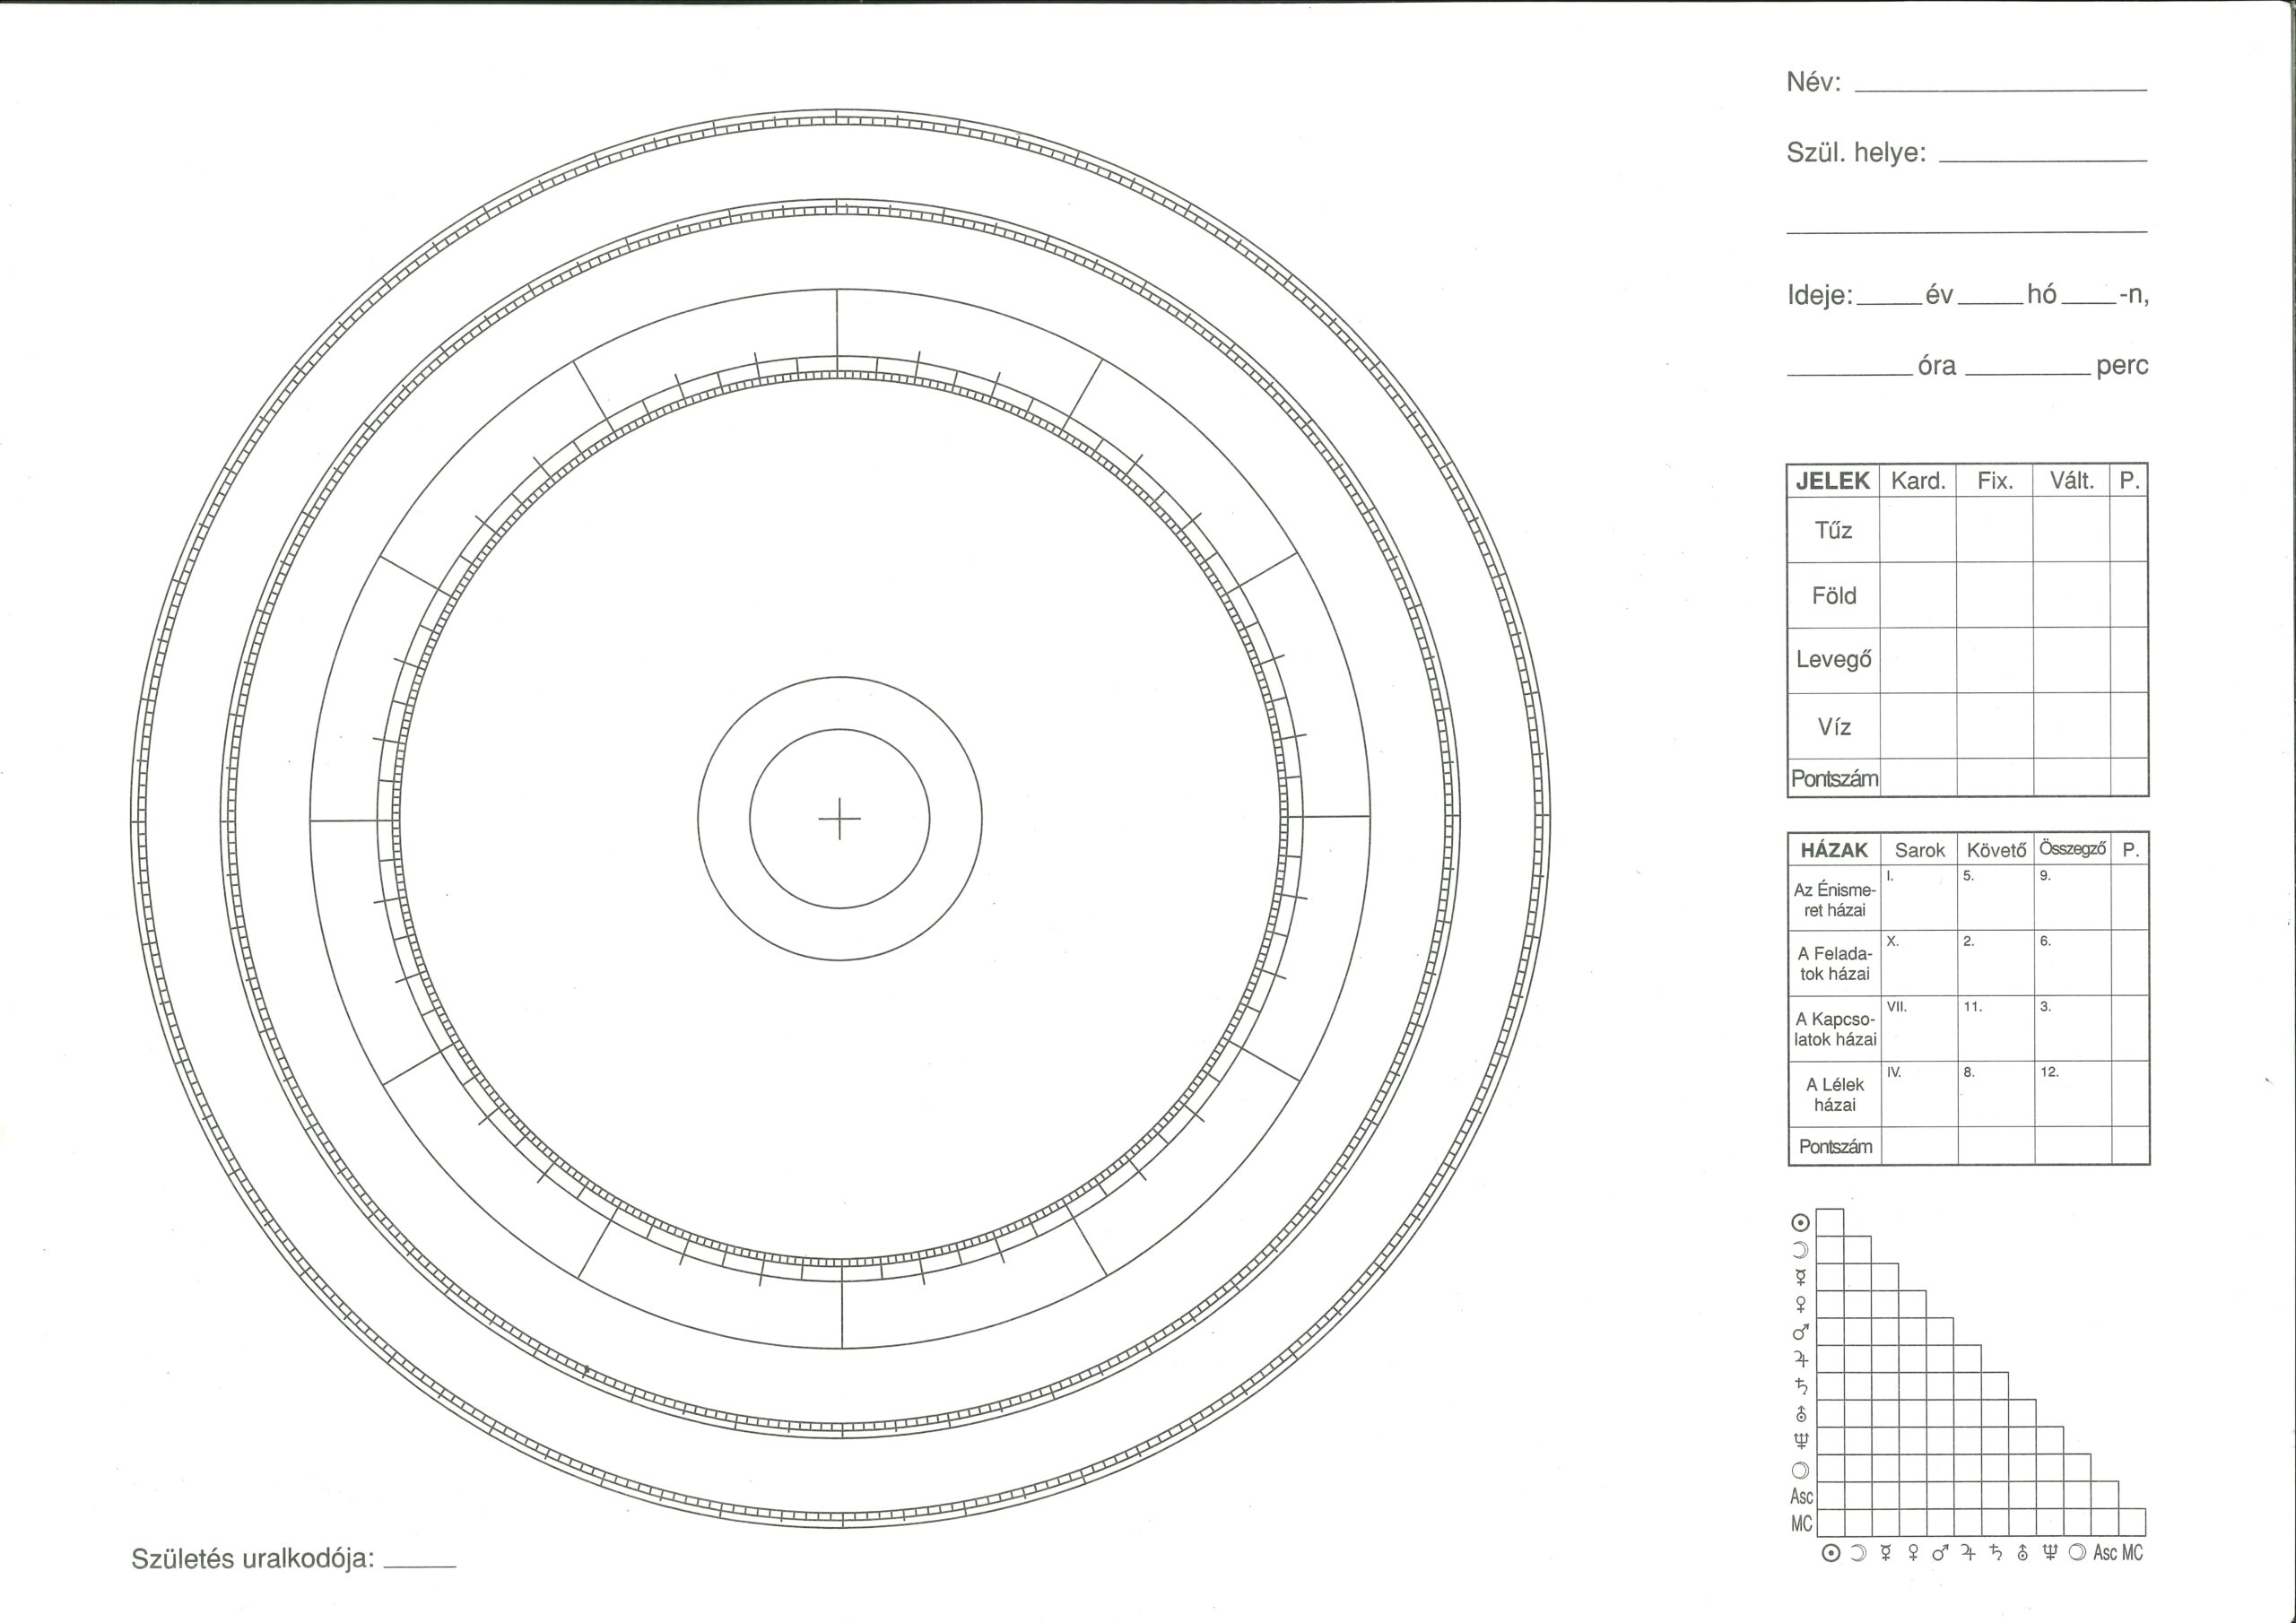2296x1623 pixels.
Task: Click the Neptune trident symbol in left column
Action: tap(1801, 1441)
